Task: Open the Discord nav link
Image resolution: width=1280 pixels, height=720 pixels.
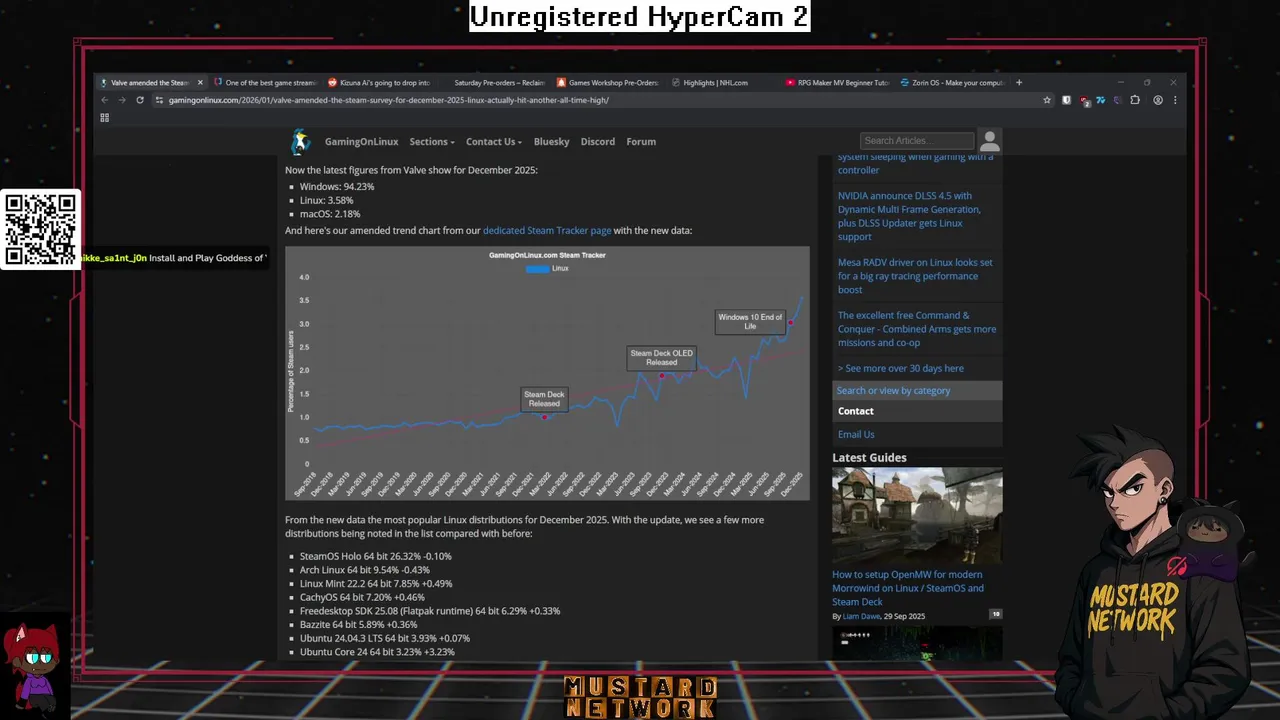Action: pyautogui.click(x=598, y=142)
